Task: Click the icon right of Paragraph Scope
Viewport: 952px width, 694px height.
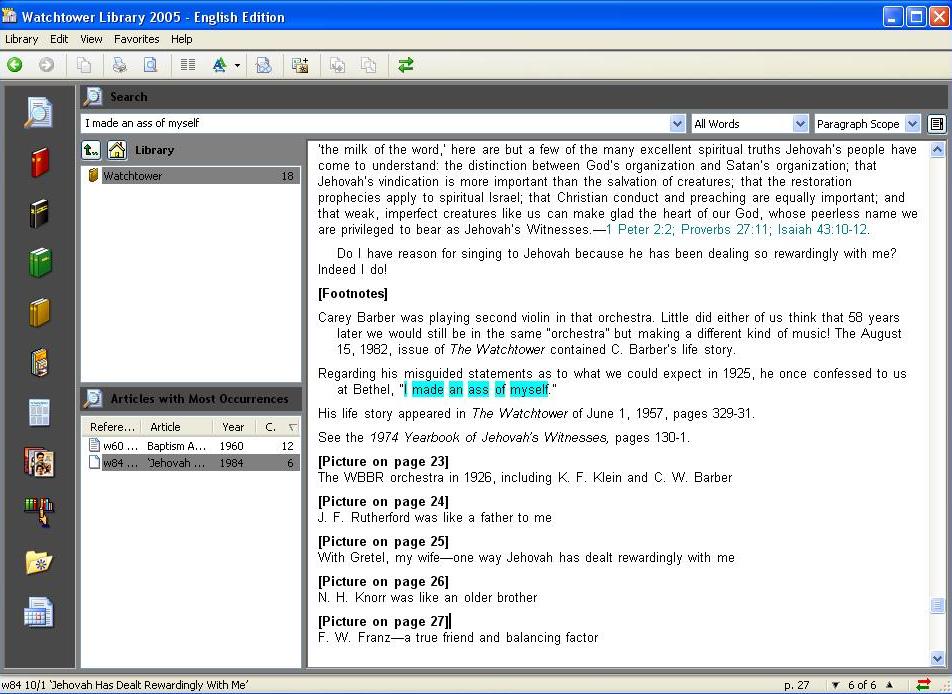Action: tap(937, 124)
